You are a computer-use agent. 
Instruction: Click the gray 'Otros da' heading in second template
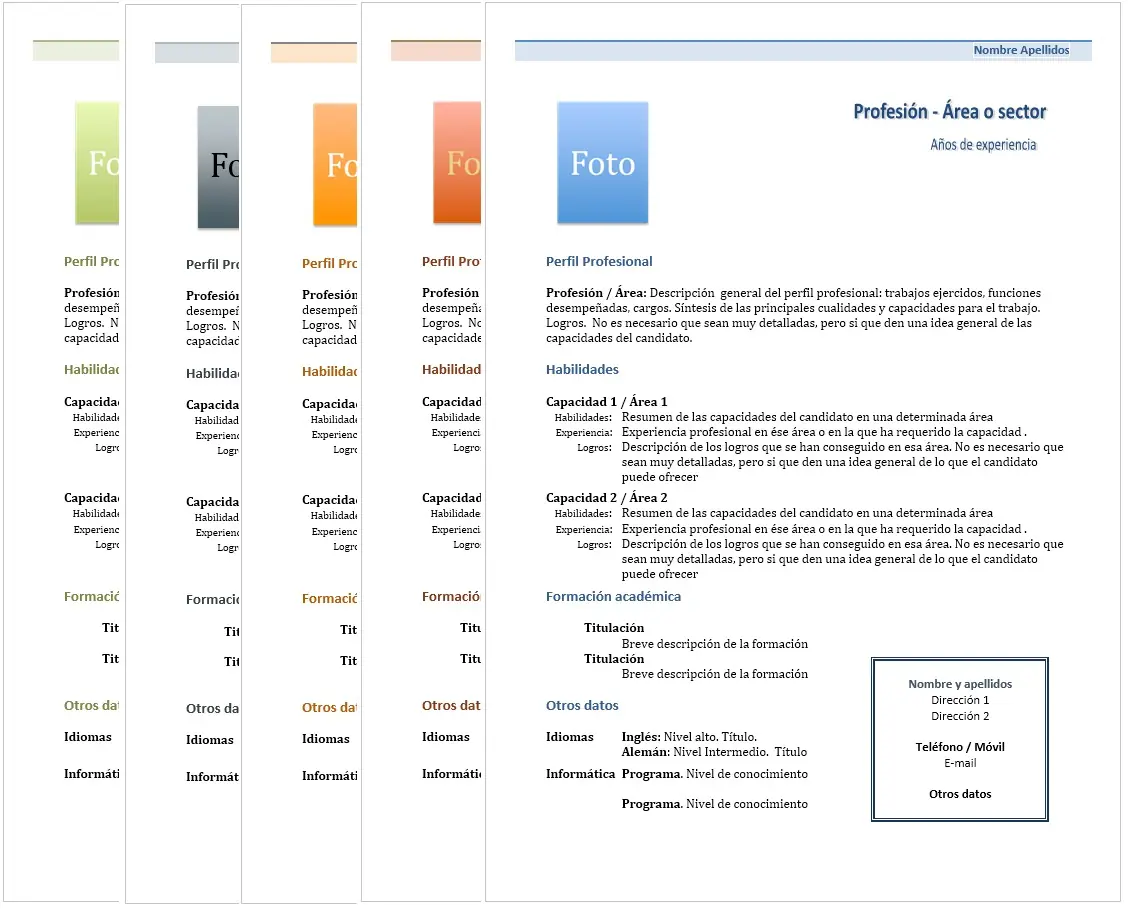click(x=212, y=708)
